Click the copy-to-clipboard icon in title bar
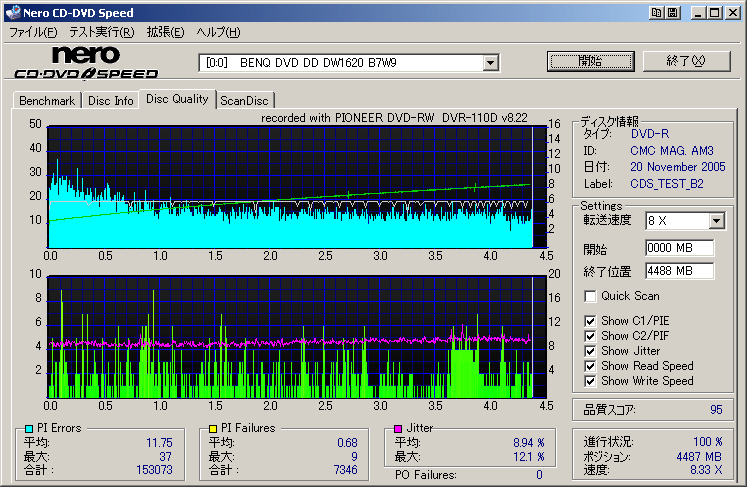 point(656,13)
